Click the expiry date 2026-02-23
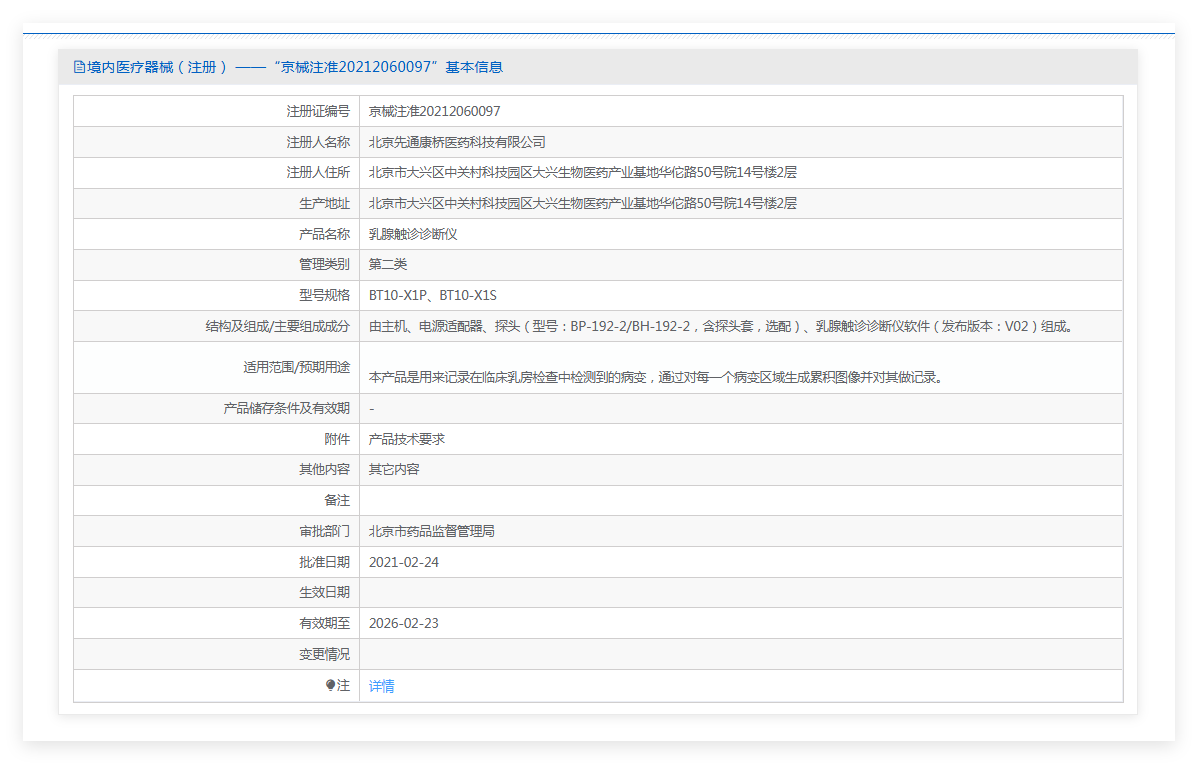 coord(403,623)
